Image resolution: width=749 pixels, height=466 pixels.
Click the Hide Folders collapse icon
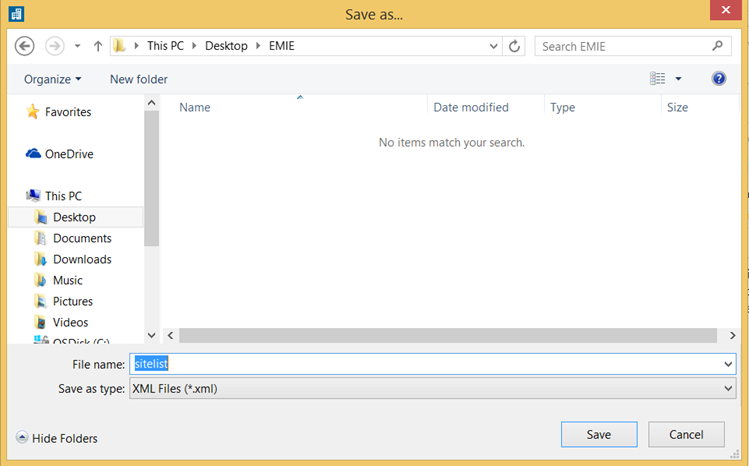pyautogui.click(x=22, y=437)
